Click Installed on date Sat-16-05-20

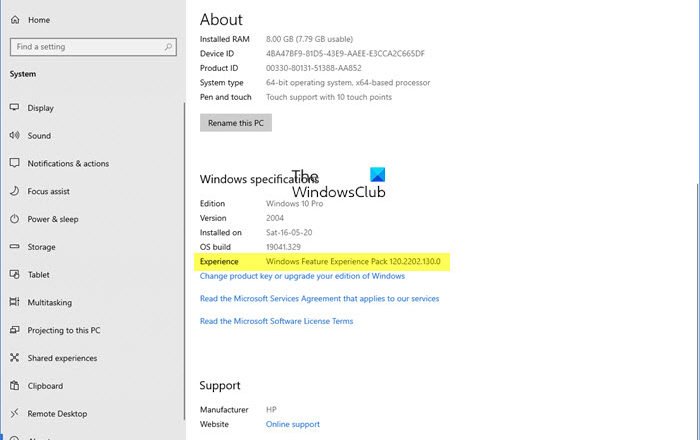coord(289,232)
